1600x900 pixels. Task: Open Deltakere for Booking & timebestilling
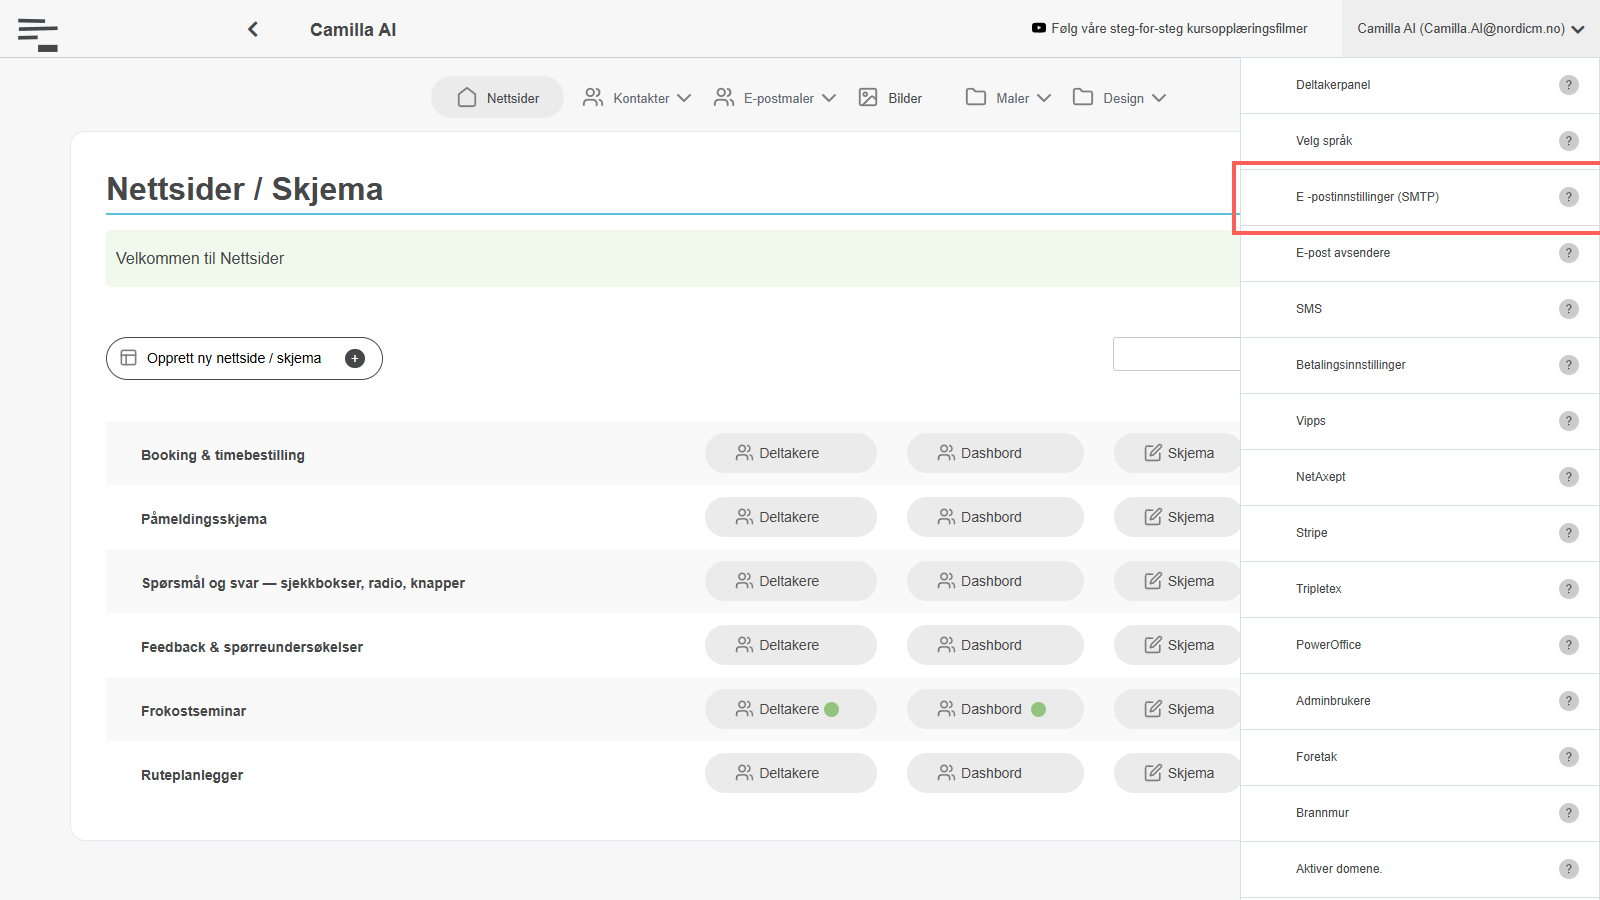[x=791, y=453]
